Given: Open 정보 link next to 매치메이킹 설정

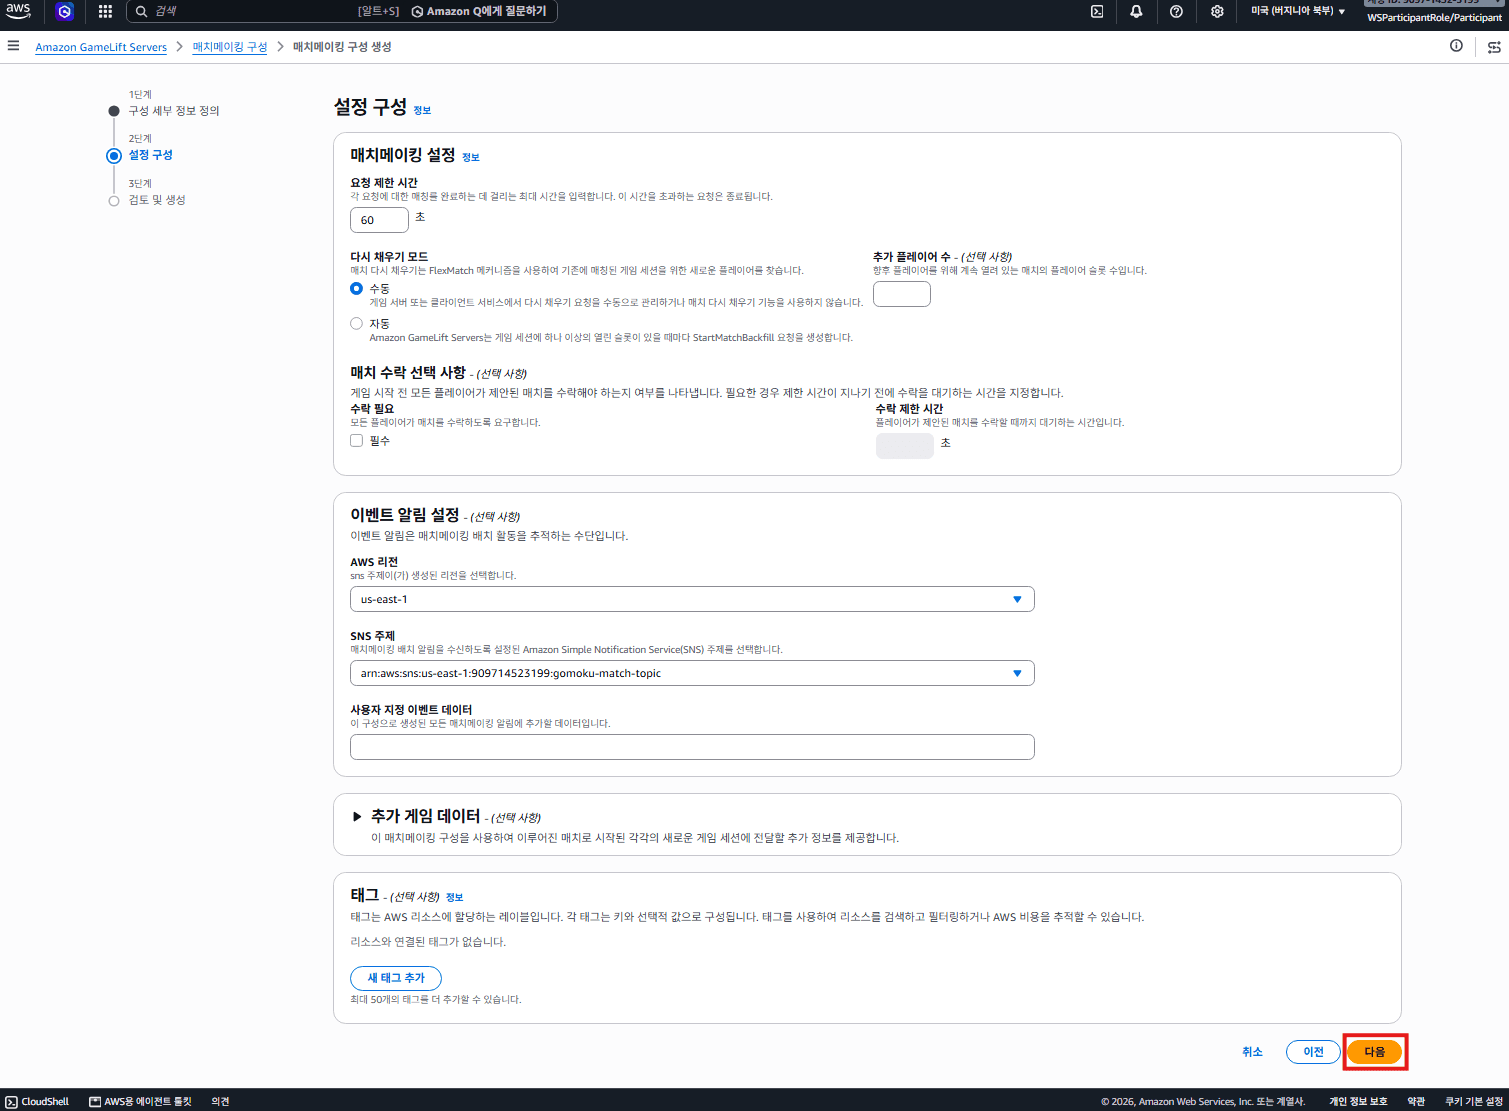Looking at the screenshot, I should point(471,157).
